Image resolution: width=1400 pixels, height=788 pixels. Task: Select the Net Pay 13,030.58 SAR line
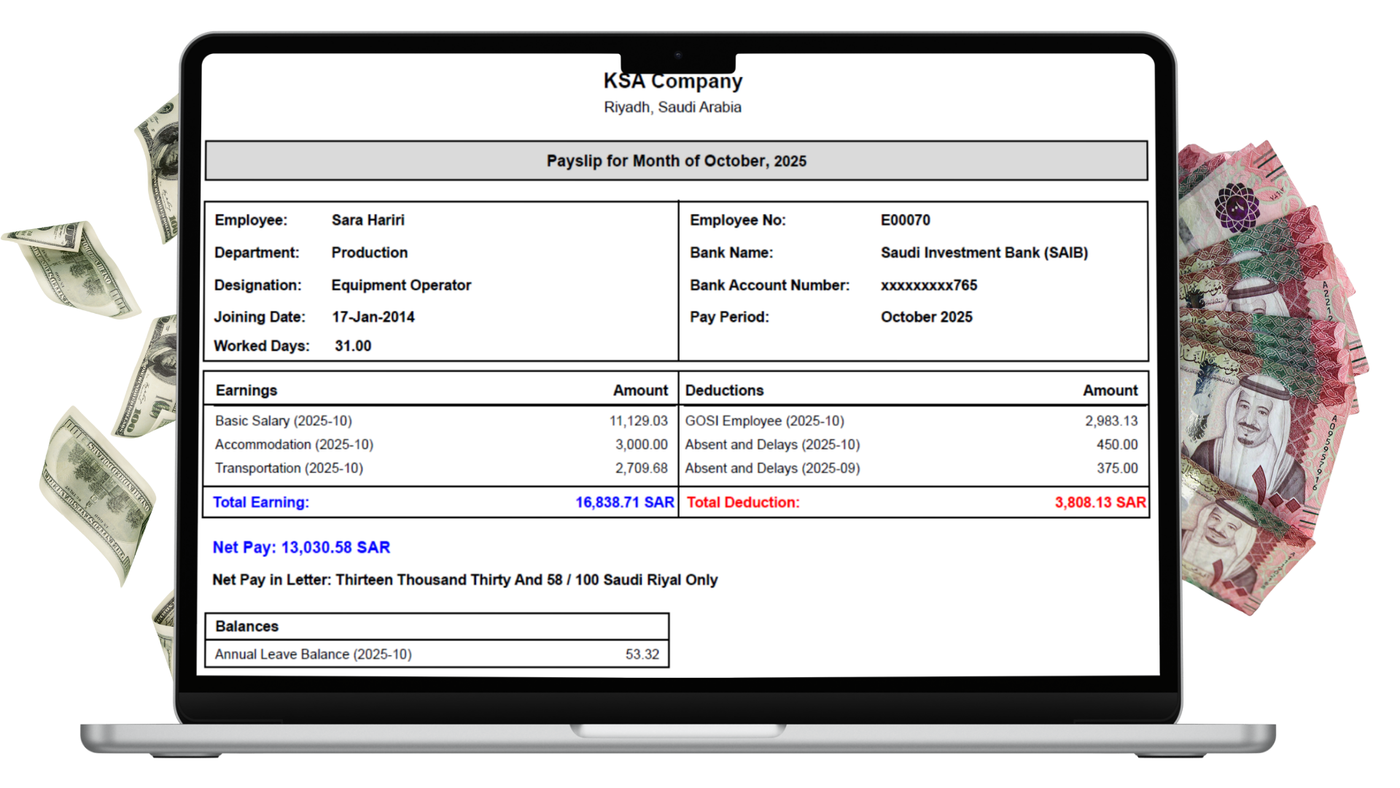(300, 547)
